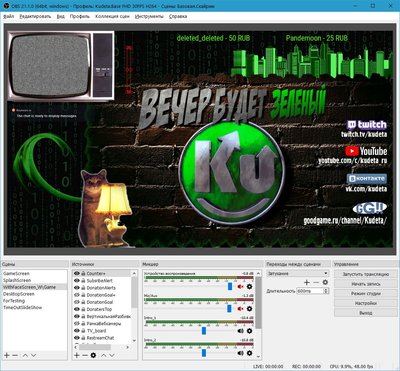Click the Intro_1 volume slider handle
This screenshot has width=400, height=371.
204,331
